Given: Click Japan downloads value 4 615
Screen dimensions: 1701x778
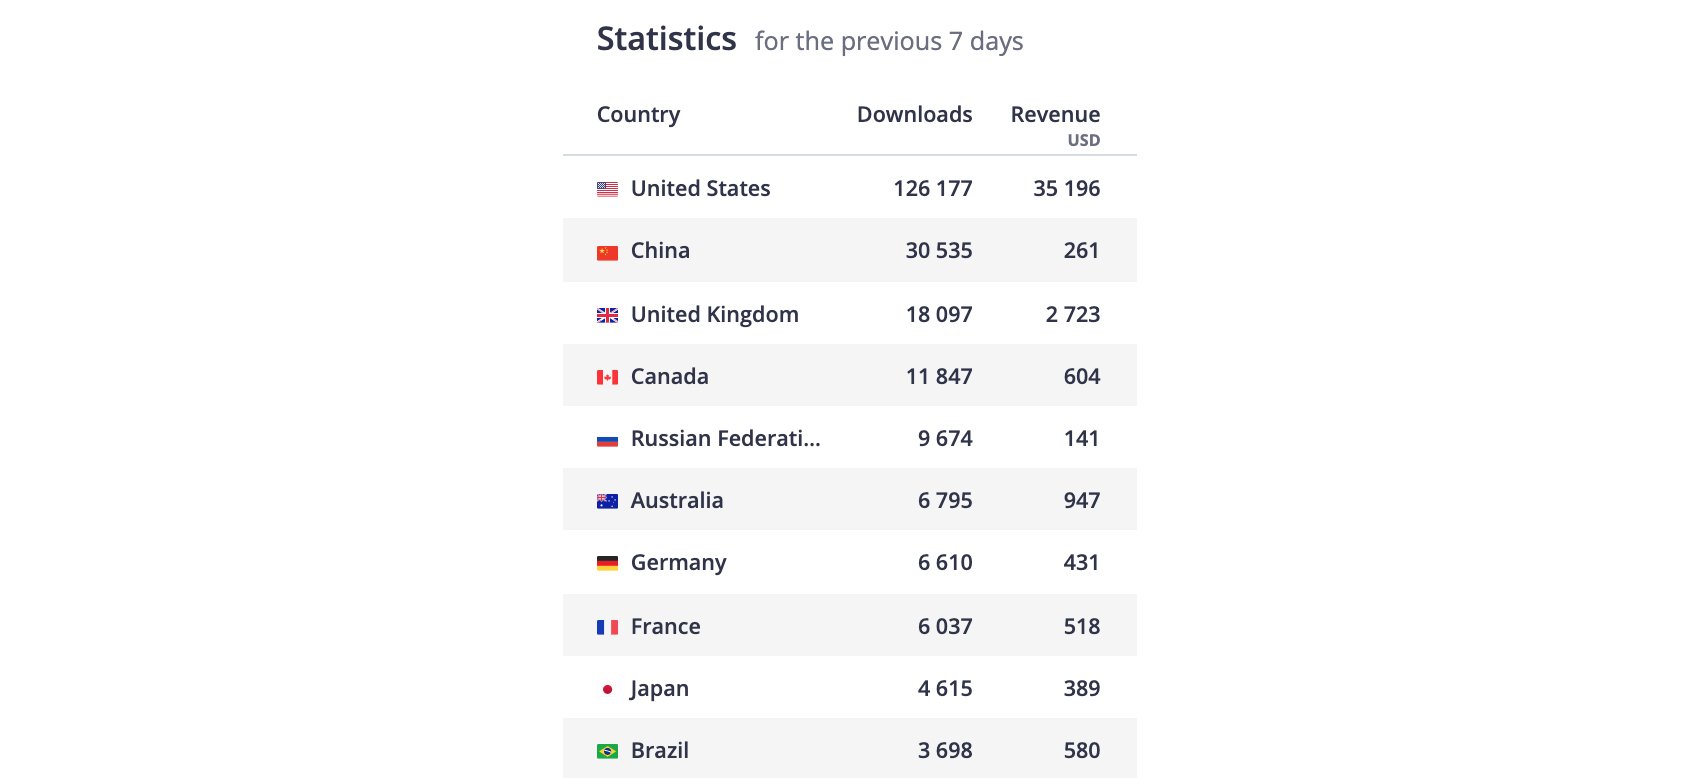Looking at the screenshot, I should click(x=945, y=688).
